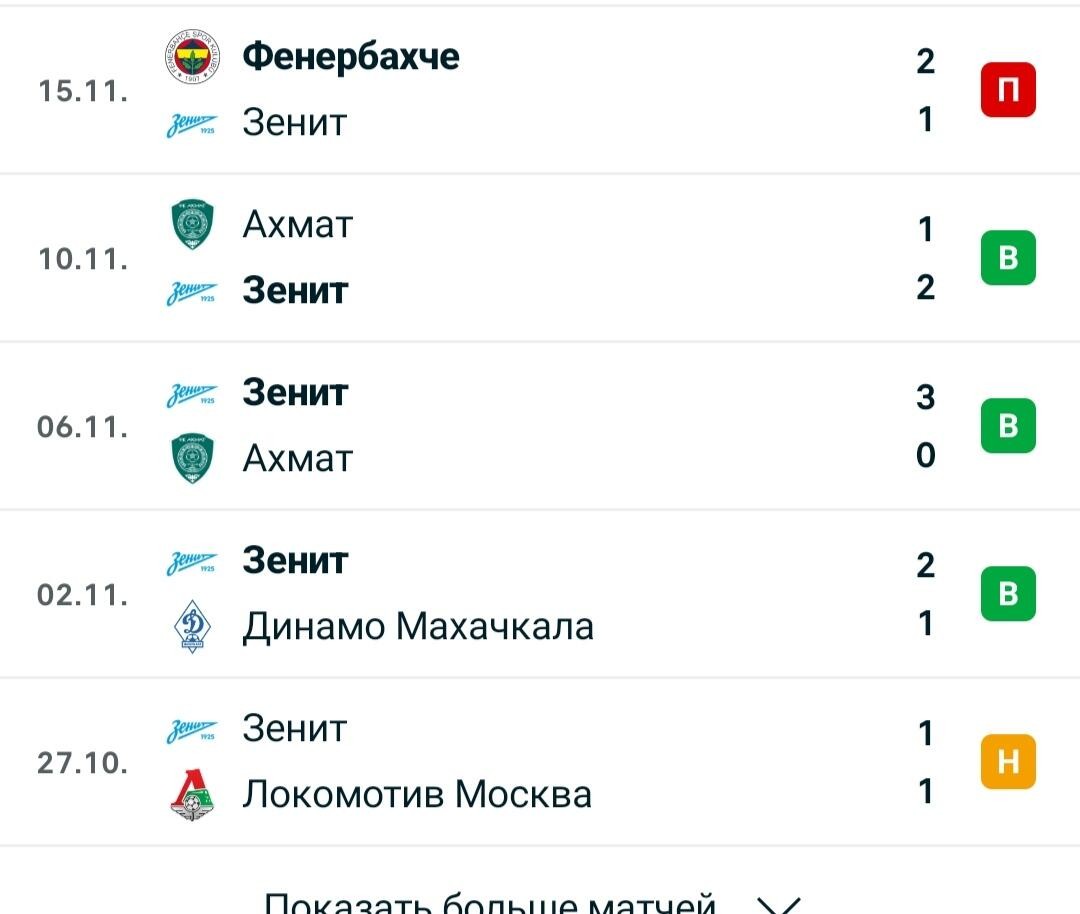The width and height of the screenshot is (1080, 914).
Task: Select Zenit logo in 06.11 match
Action: 192,395
